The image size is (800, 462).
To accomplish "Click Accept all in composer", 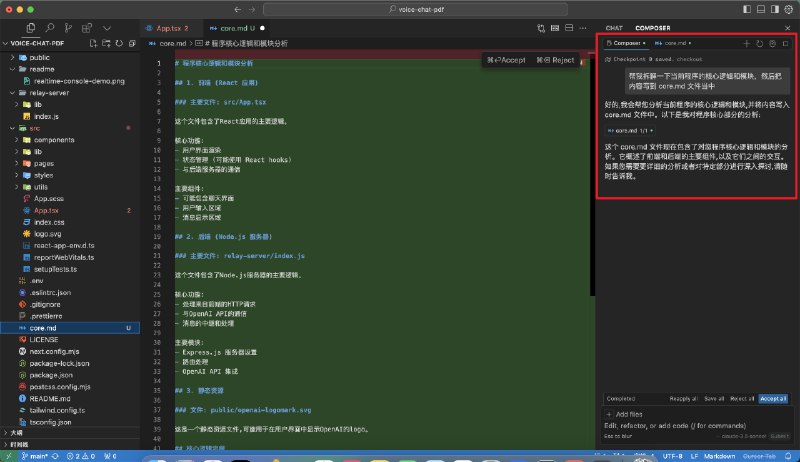I will tap(772, 399).
